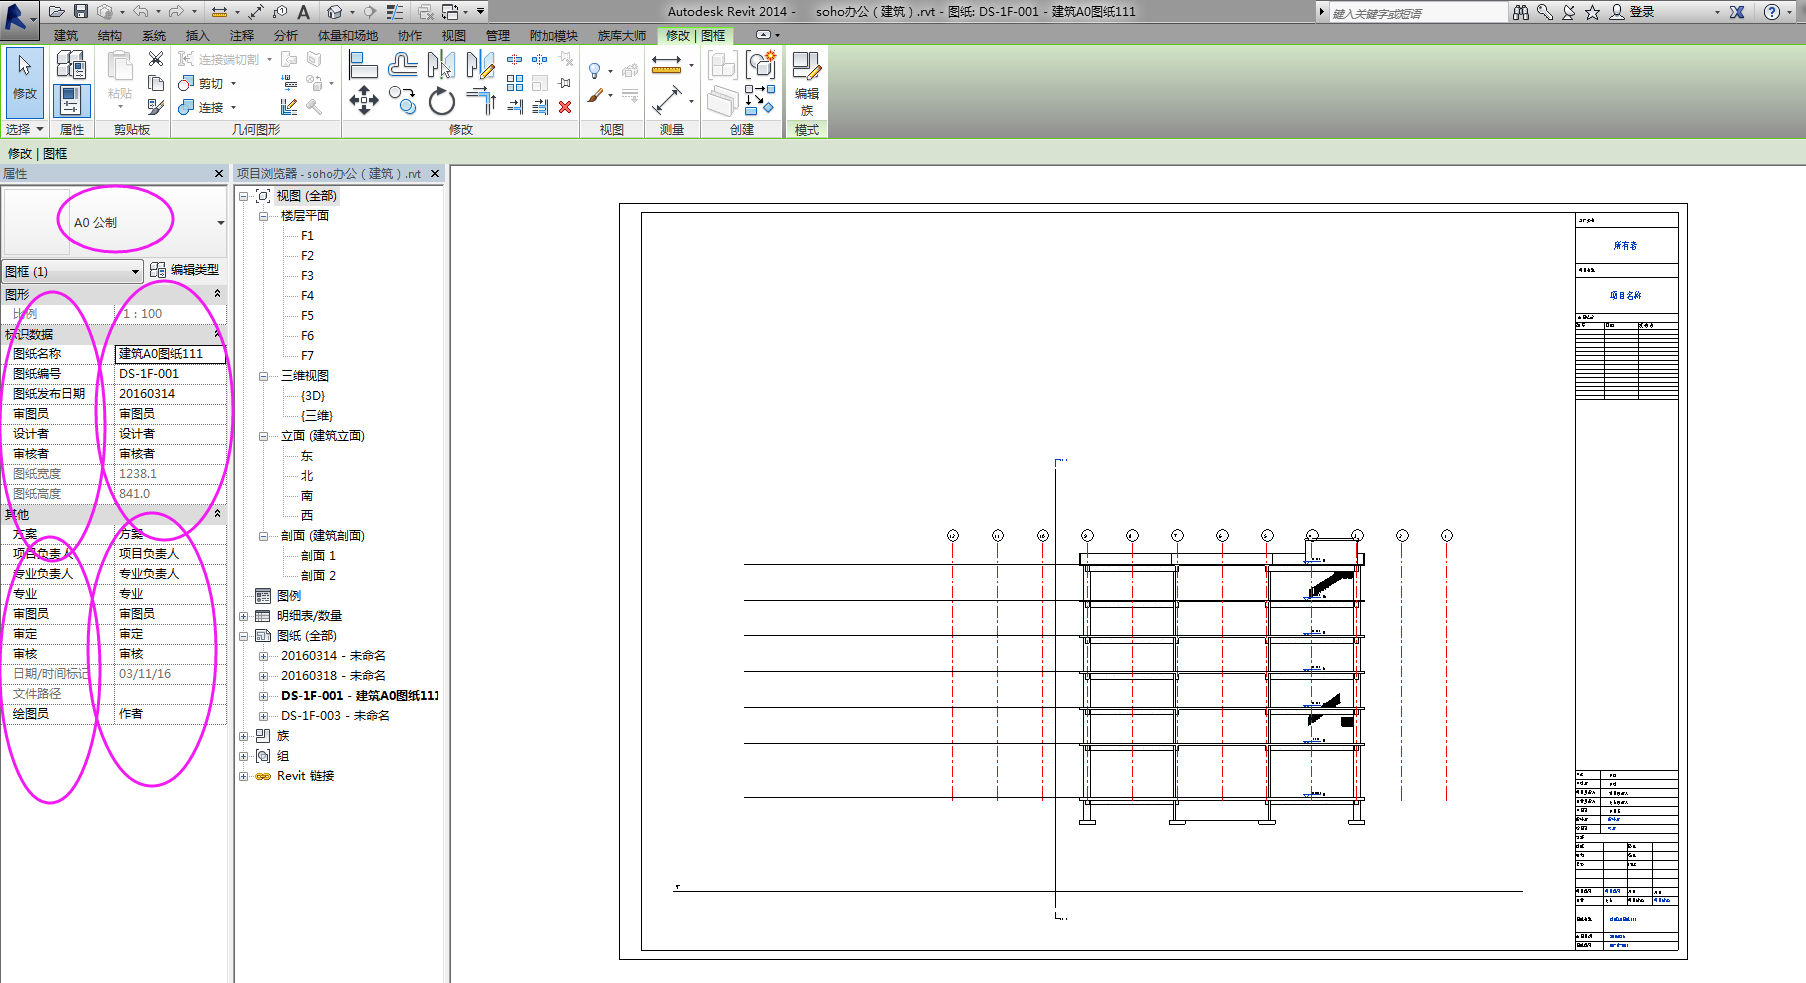Click the binoculars search icon
Viewport: 1806px width, 983px height.
pyautogui.click(x=1521, y=12)
